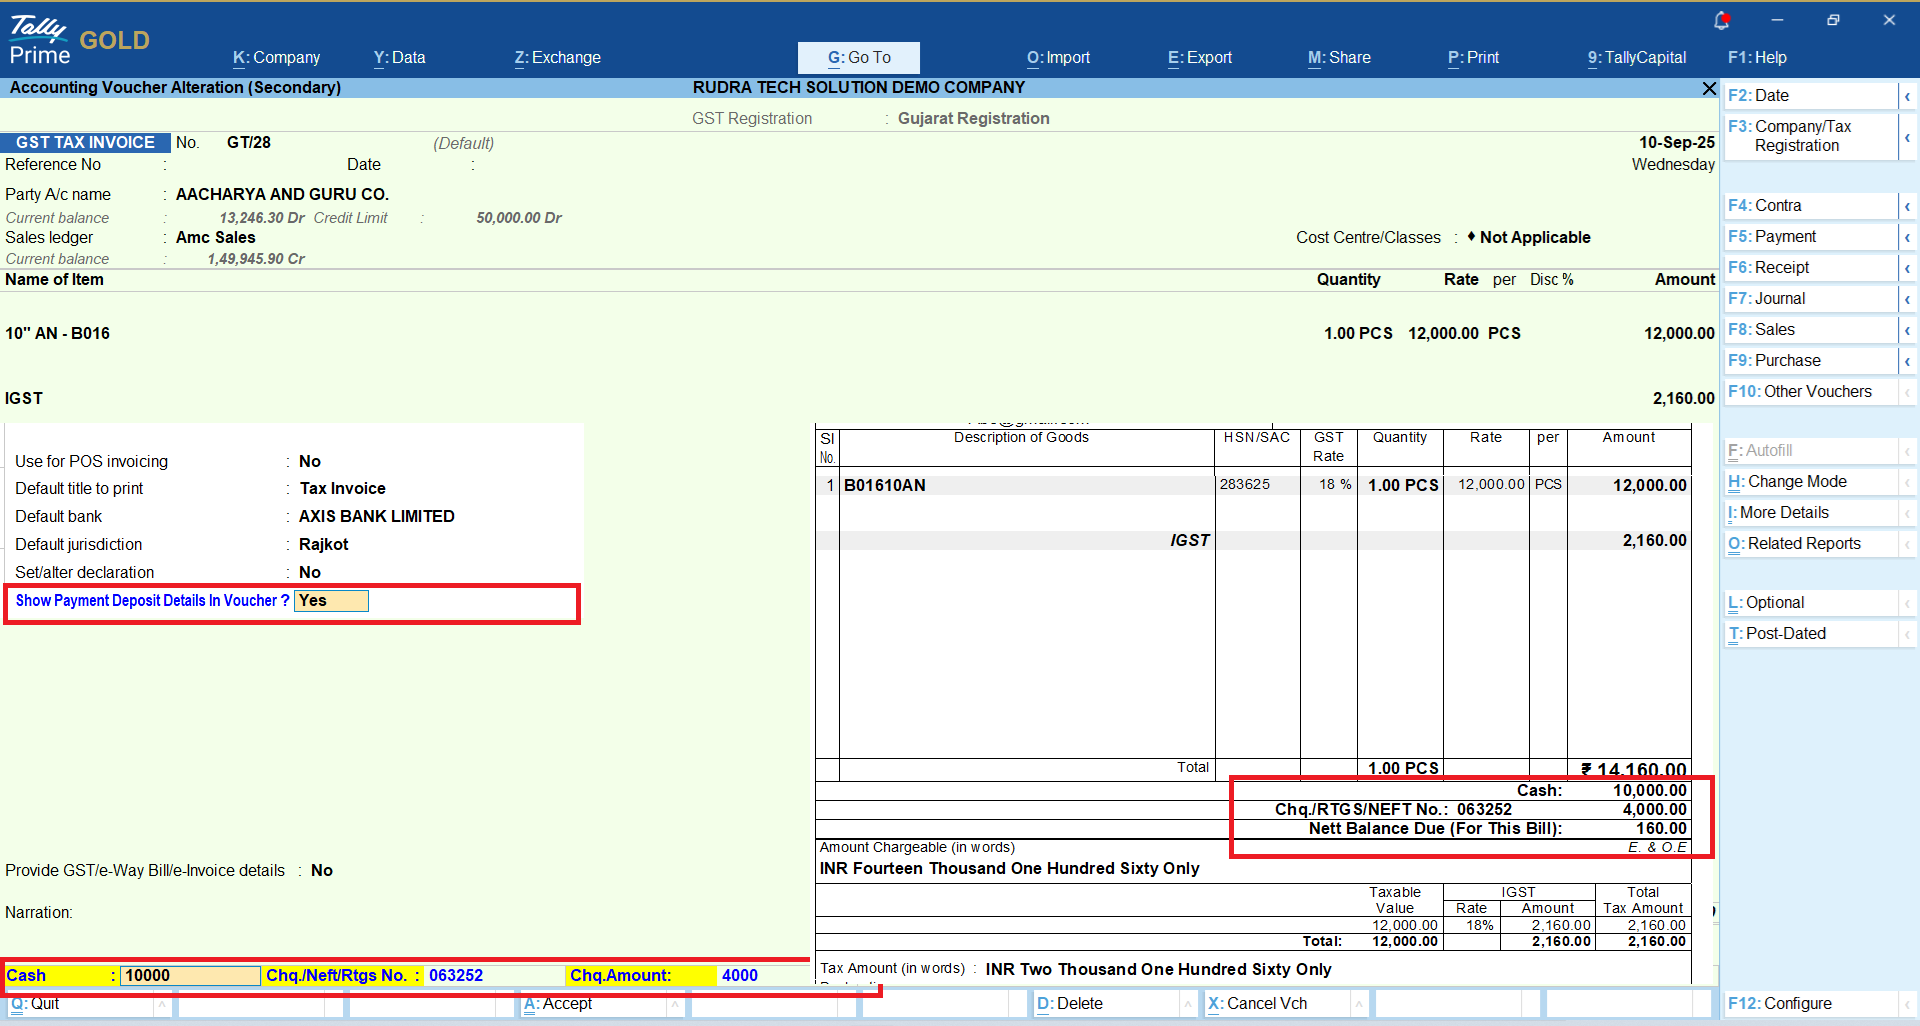Image resolution: width=1920 pixels, height=1026 pixels.
Task: Restore down the application window
Action: pos(1832,20)
